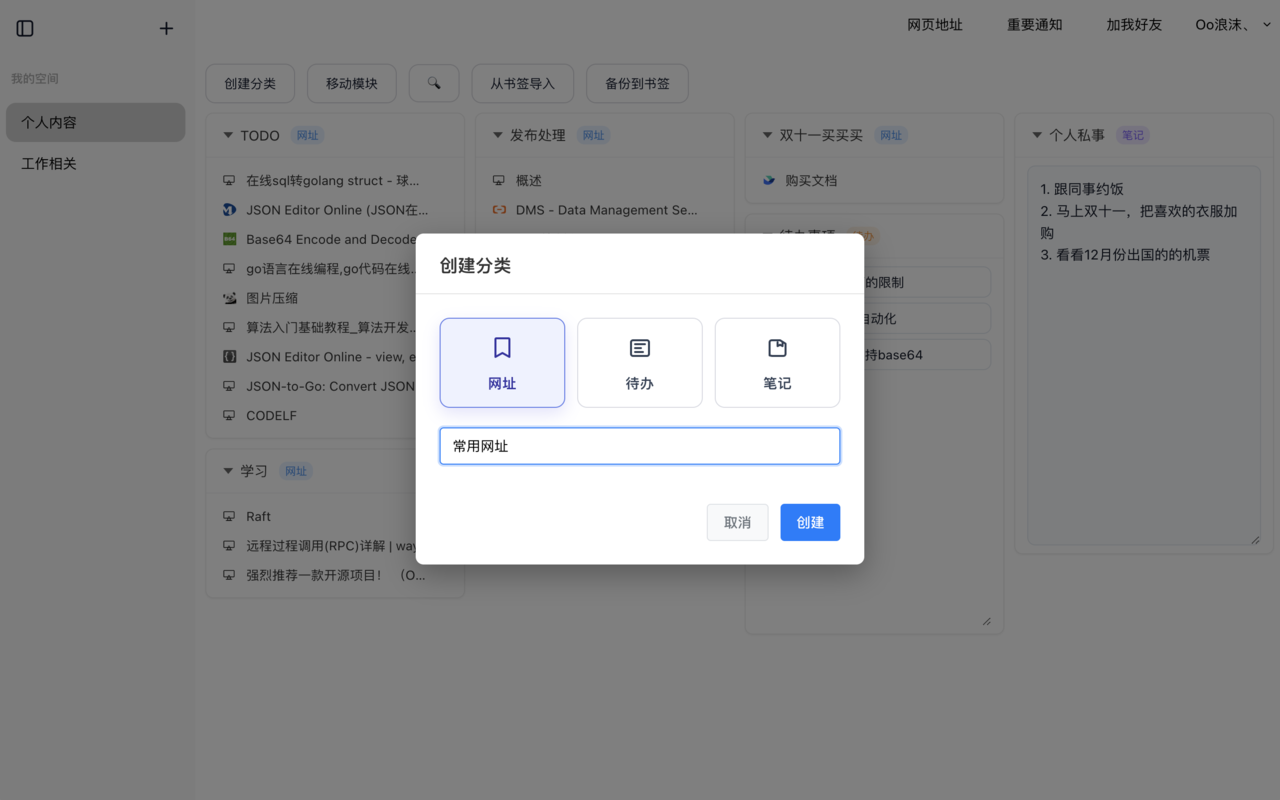Click the 个人私事 note resize handle
The height and width of the screenshot is (800, 1280).
pyautogui.click(x=1255, y=540)
